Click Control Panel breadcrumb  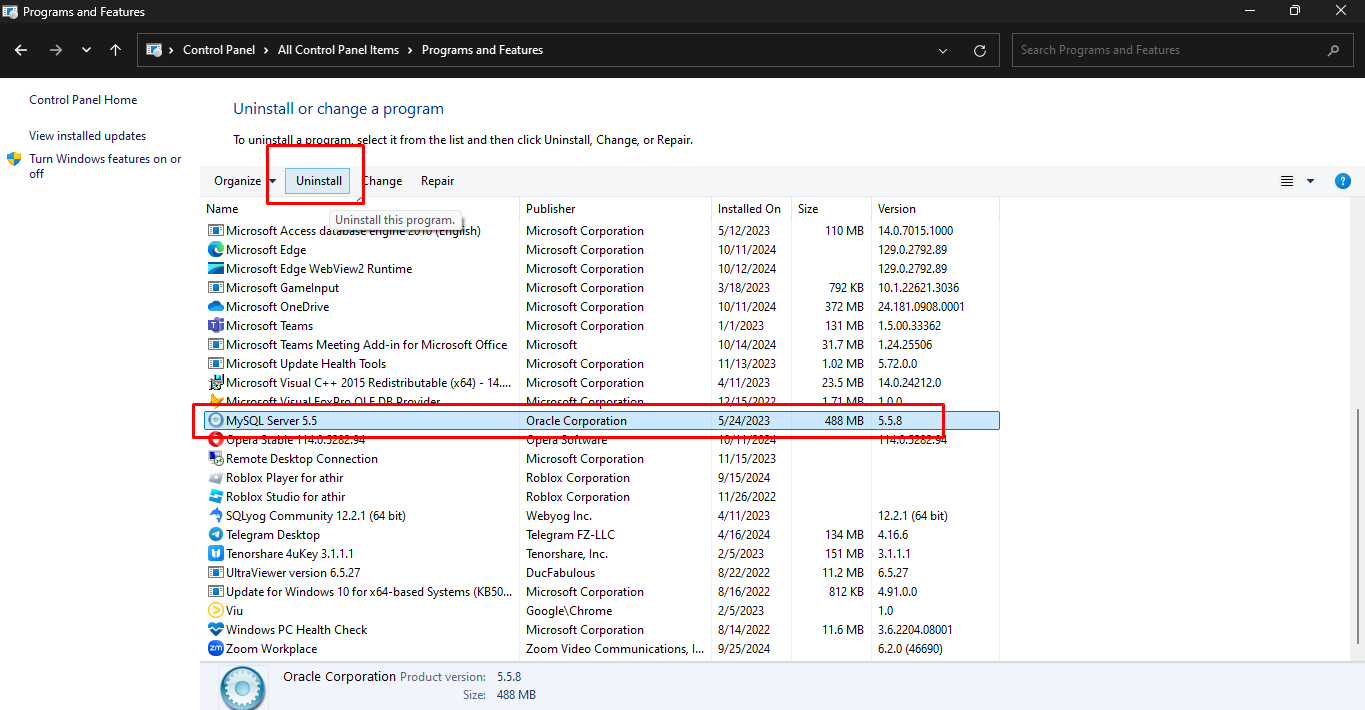(x=218, y=50)
